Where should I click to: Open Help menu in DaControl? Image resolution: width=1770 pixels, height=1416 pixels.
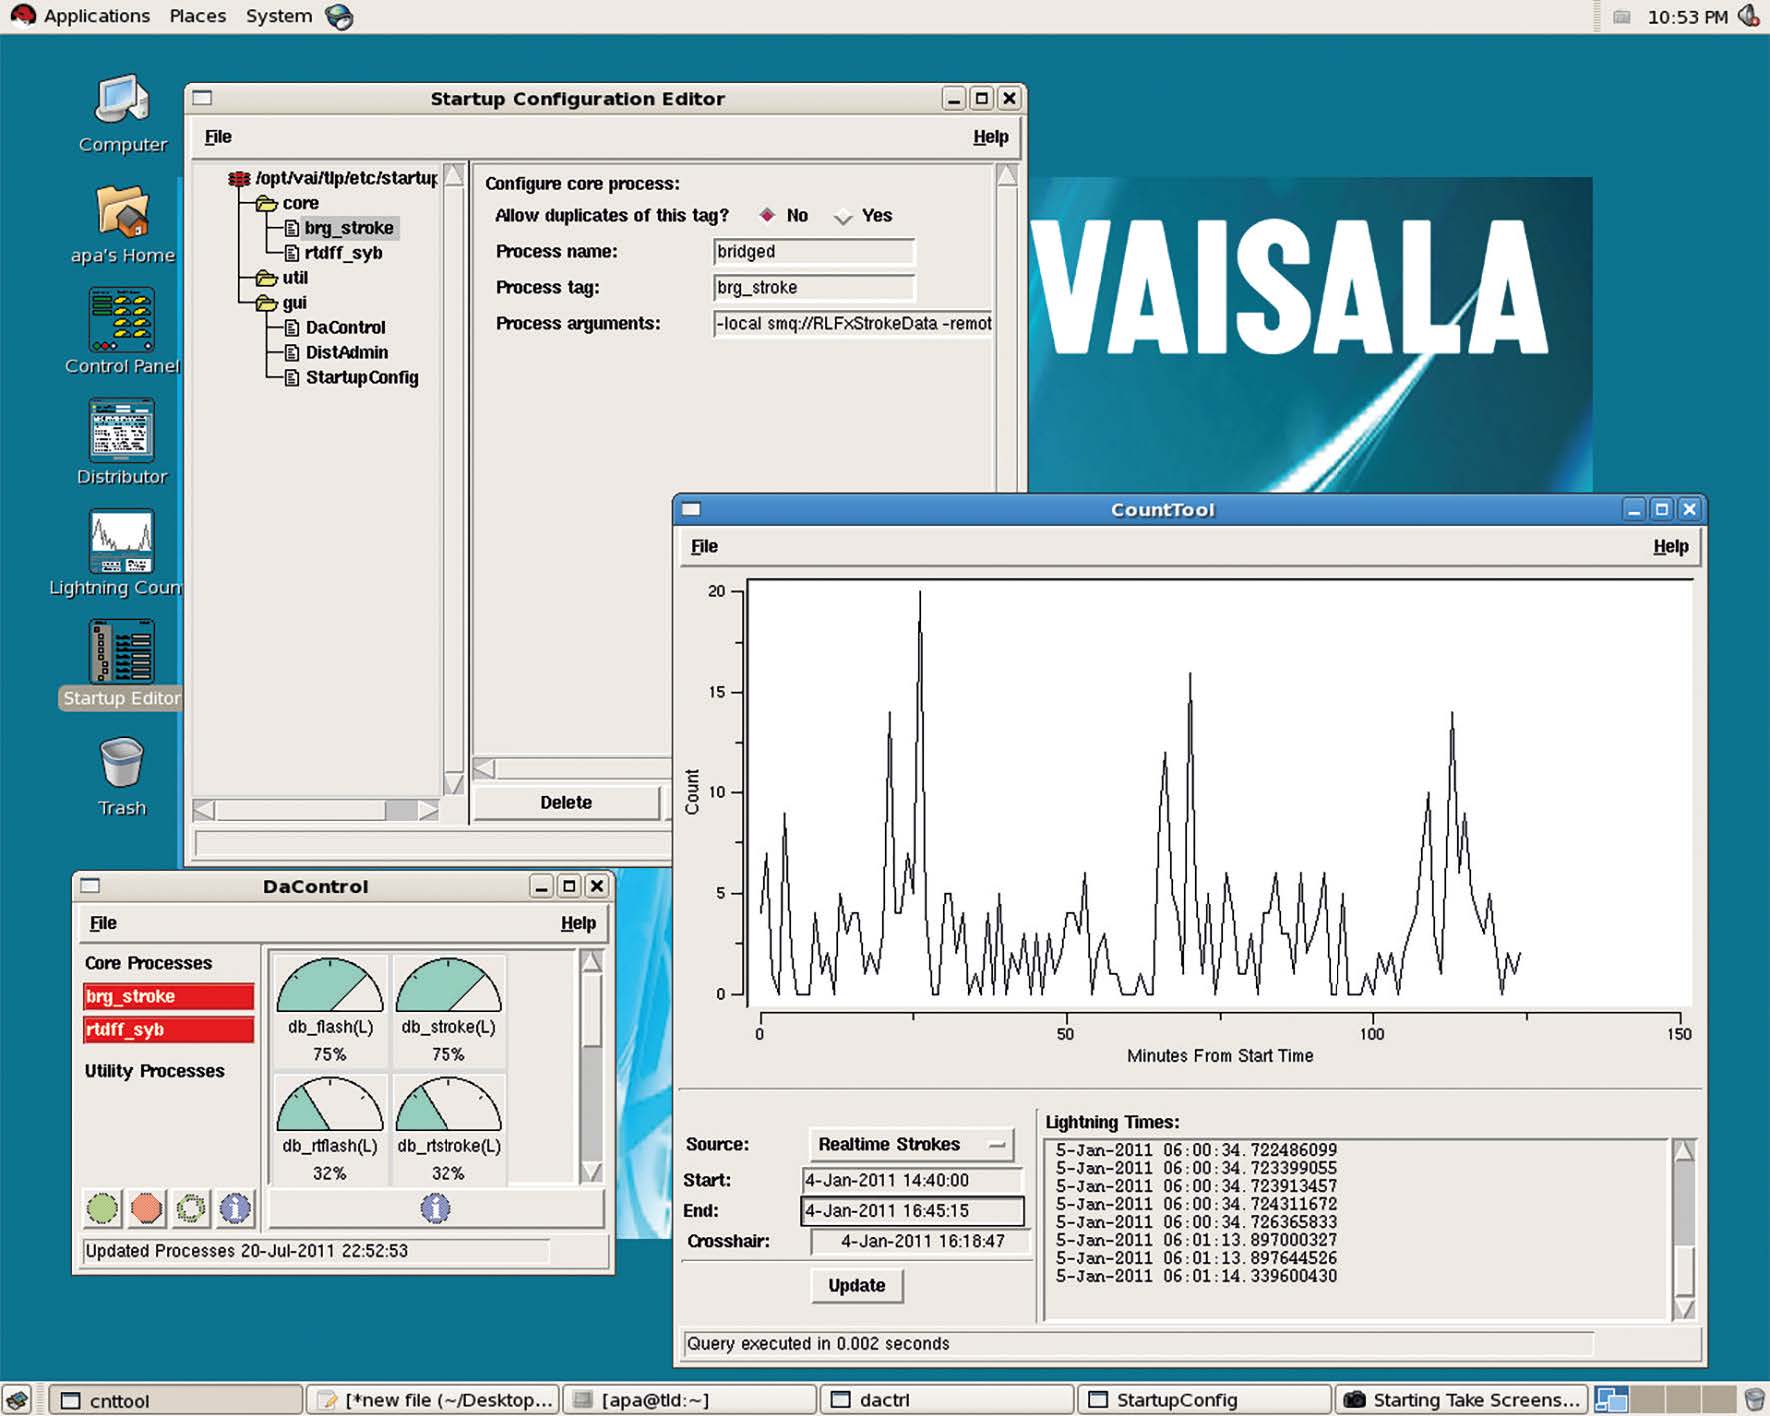coord(578,923)
